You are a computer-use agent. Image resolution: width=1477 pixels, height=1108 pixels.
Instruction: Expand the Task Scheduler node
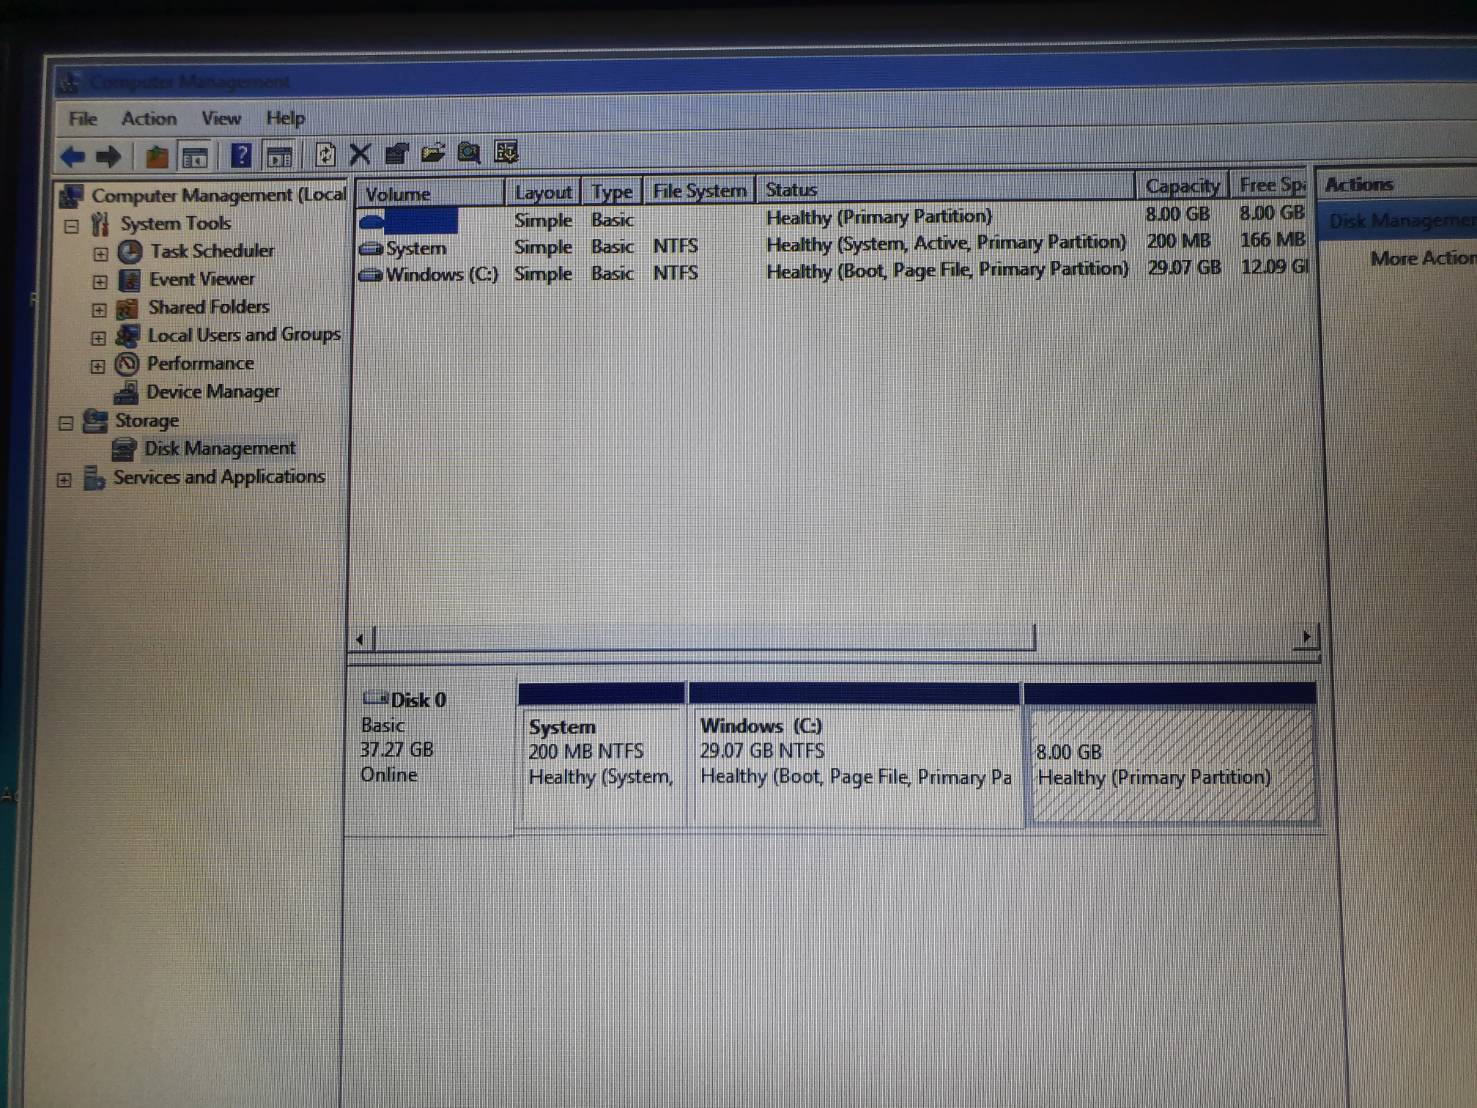pyautogui.click(x=100, y=254)
